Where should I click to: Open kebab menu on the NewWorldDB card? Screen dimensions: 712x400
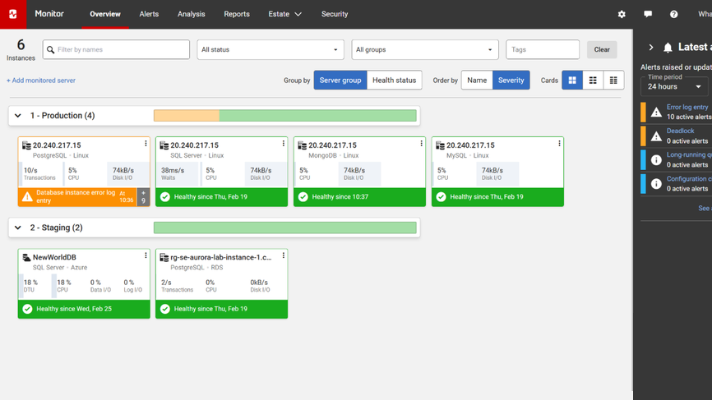tap(145, 256)
